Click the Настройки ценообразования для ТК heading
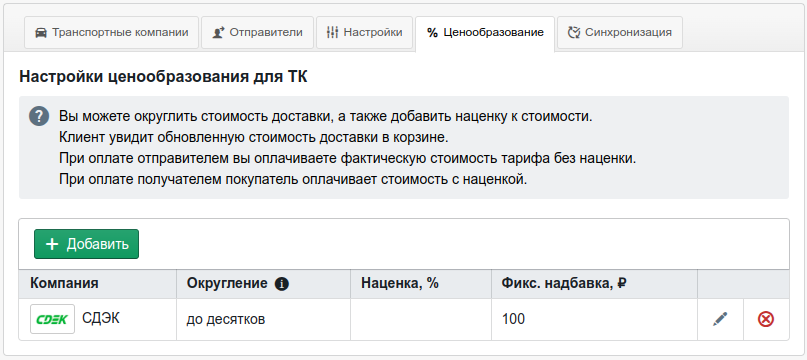Viewport: 807px width, 360px height. click(163, 77)
